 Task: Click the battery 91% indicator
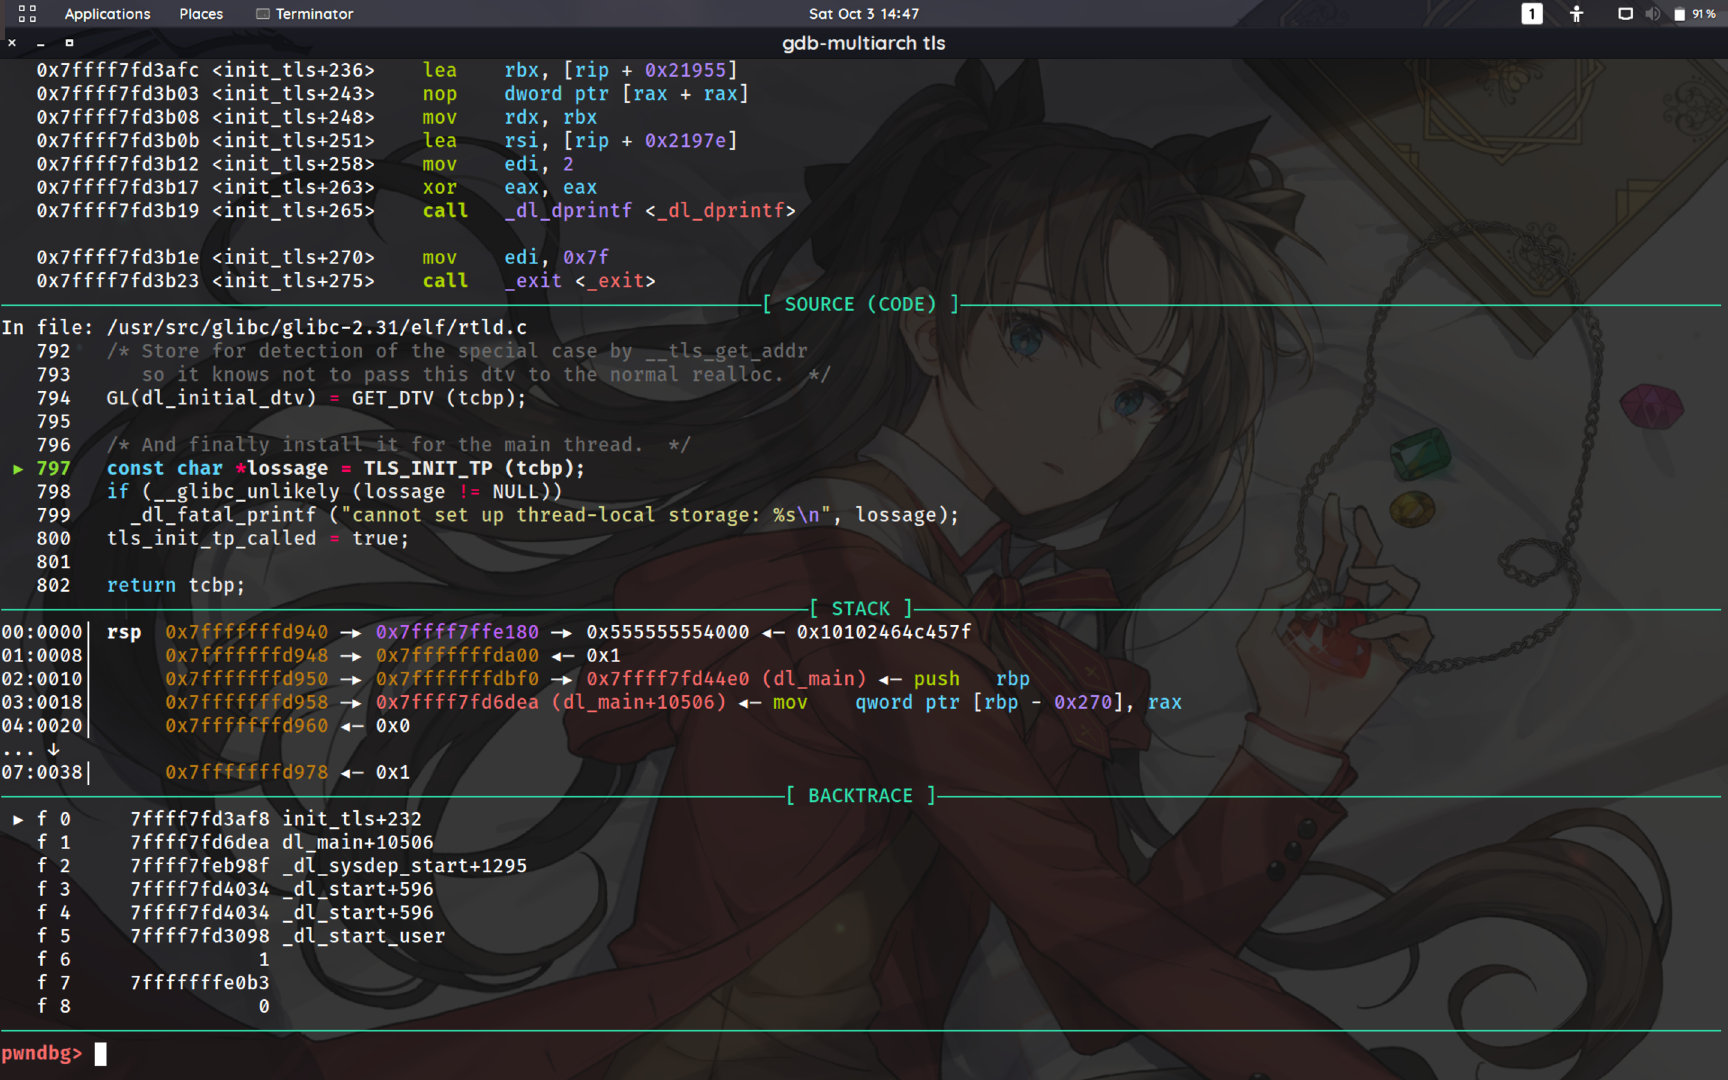coord(1694,14)
